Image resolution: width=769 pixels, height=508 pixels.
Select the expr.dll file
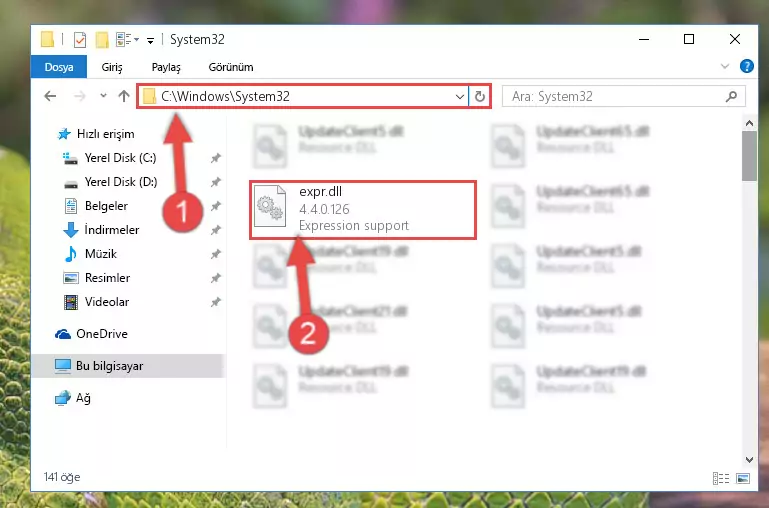(363, 210)
